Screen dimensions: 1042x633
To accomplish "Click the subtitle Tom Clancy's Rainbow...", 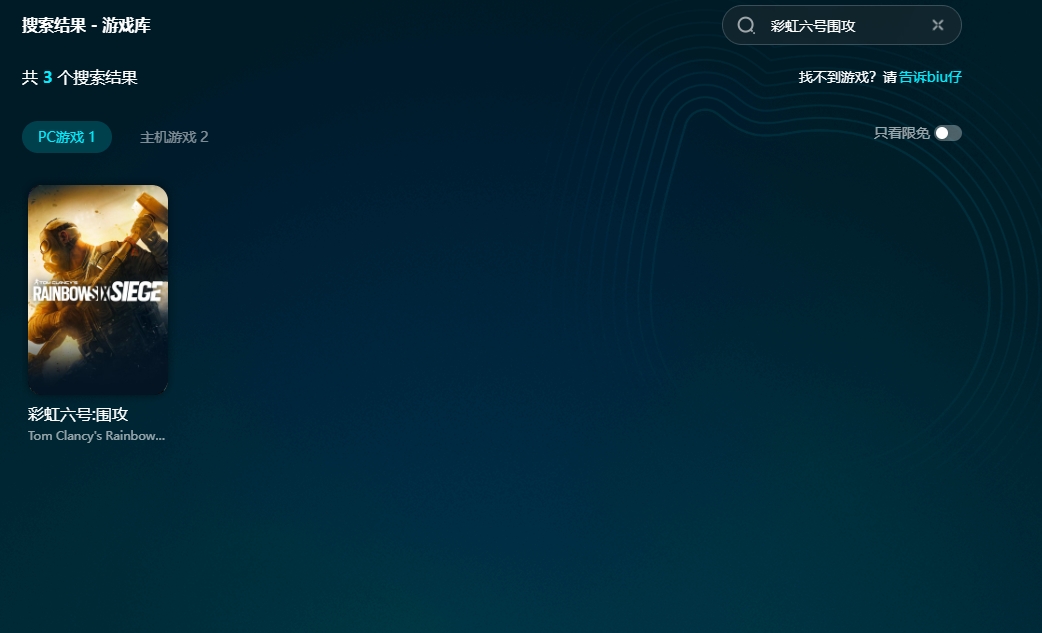I will coord(96,436).
